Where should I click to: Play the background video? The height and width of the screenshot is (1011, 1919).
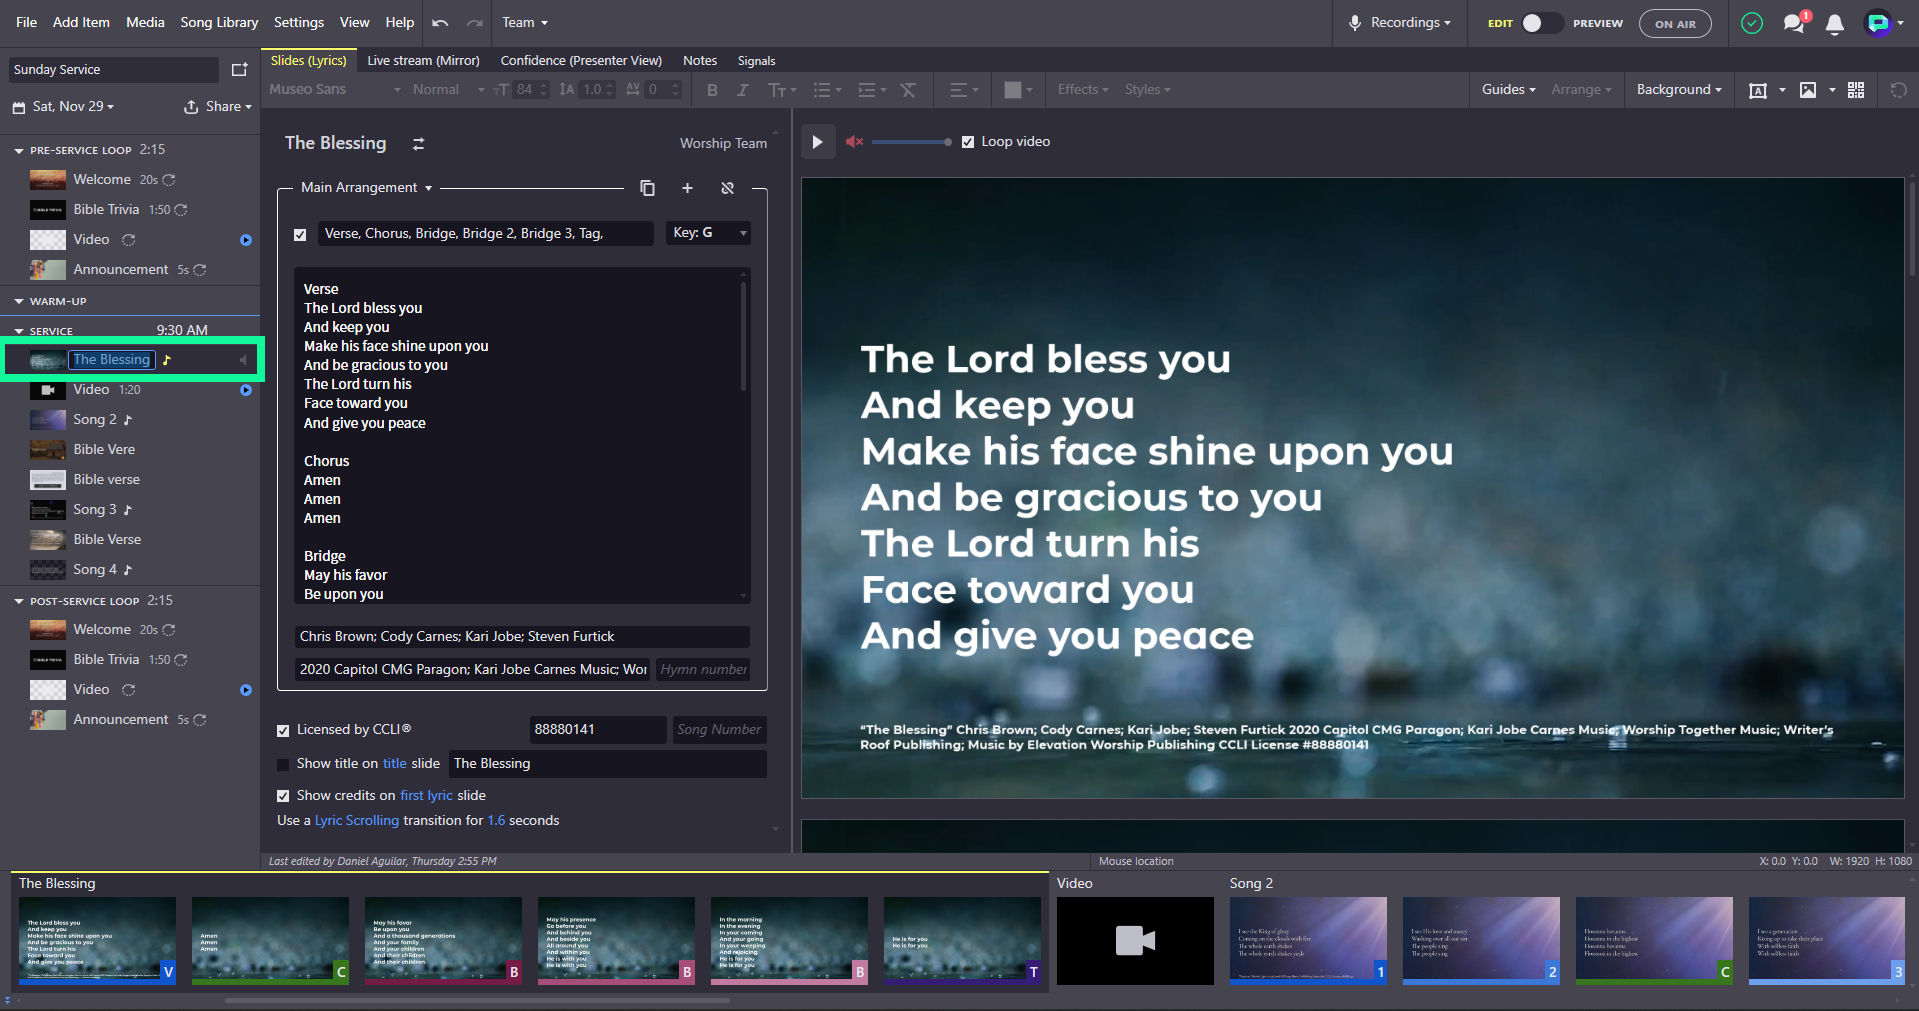coord(817,142)
